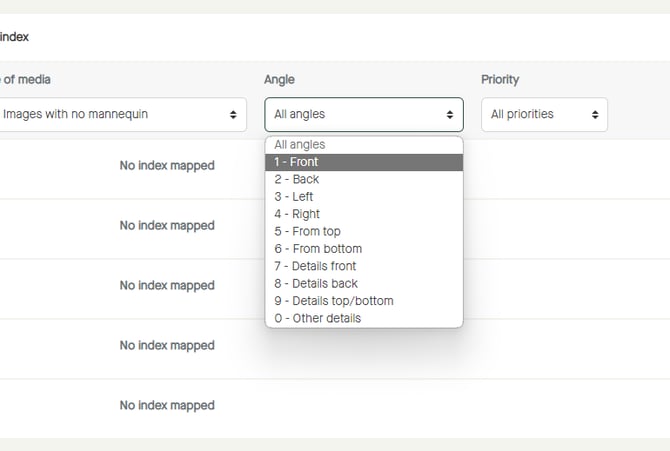Select the "6 - From bottom" option
Viewport: 670px width, 451px height.
[363, 249]
